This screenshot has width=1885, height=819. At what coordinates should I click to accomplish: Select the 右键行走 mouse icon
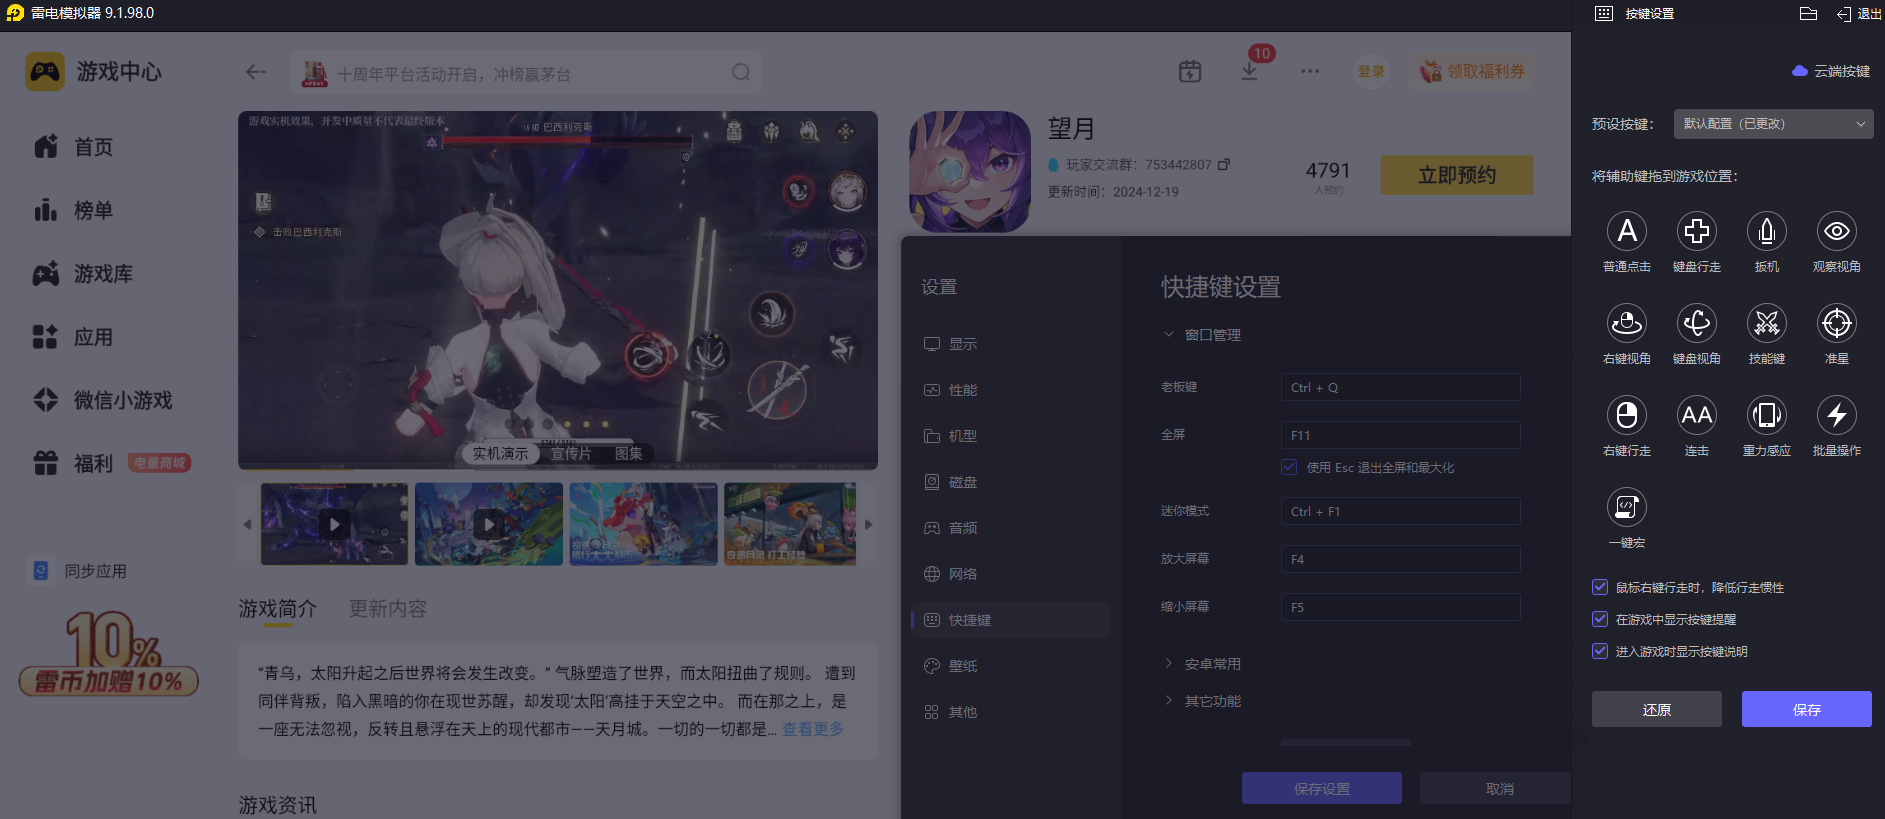[x=1627, y=415]
